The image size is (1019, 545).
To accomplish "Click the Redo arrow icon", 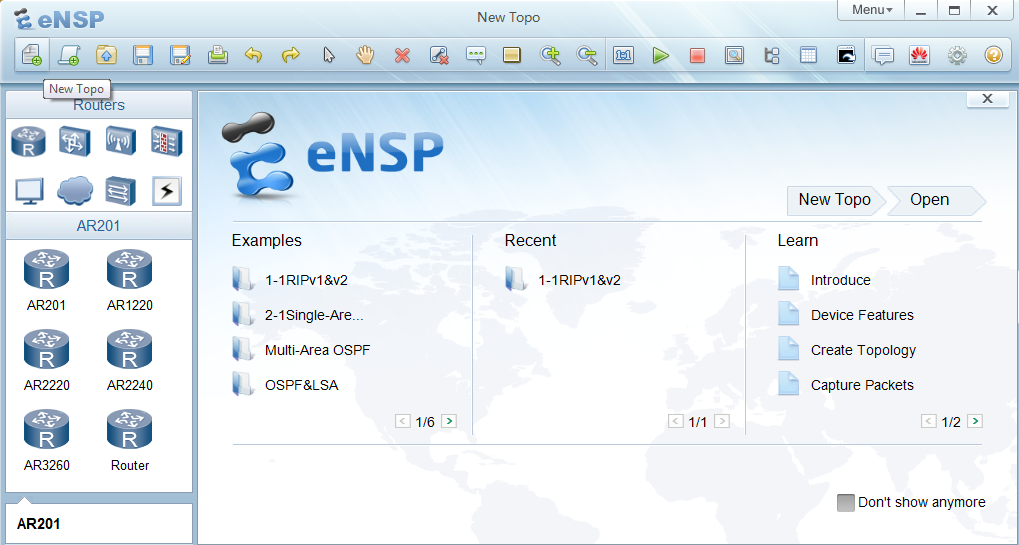I will click(290, 55).
